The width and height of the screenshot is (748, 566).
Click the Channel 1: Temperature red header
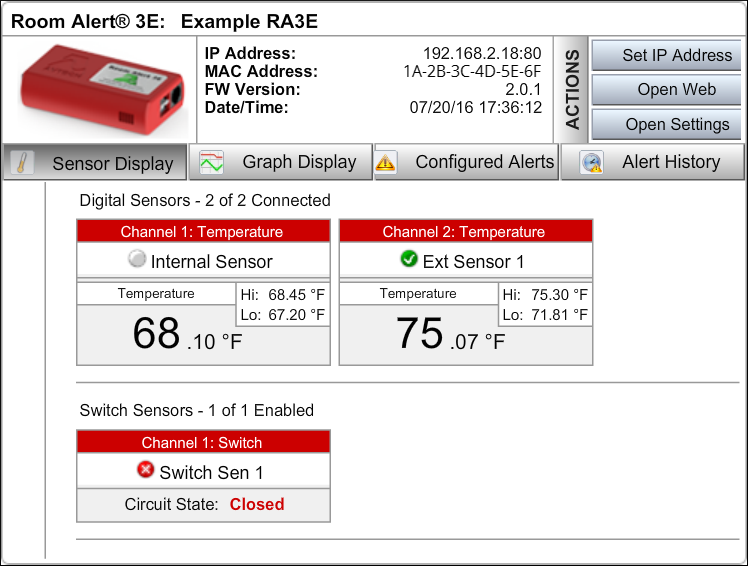202,232
